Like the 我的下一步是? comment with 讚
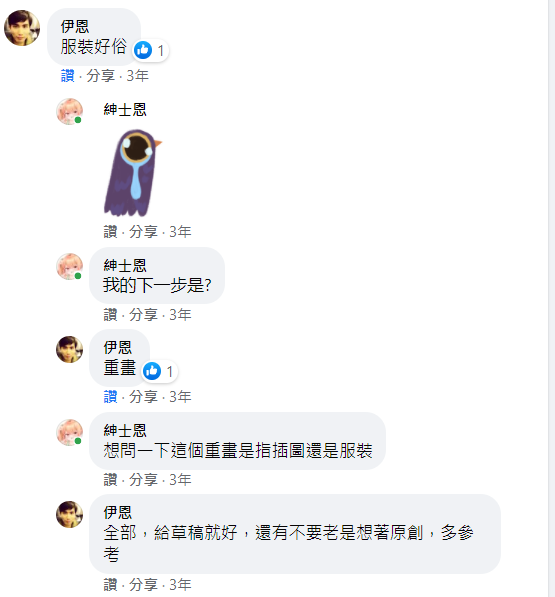The height and width of the screenshot is (597, 555). [x=110, y=314]
